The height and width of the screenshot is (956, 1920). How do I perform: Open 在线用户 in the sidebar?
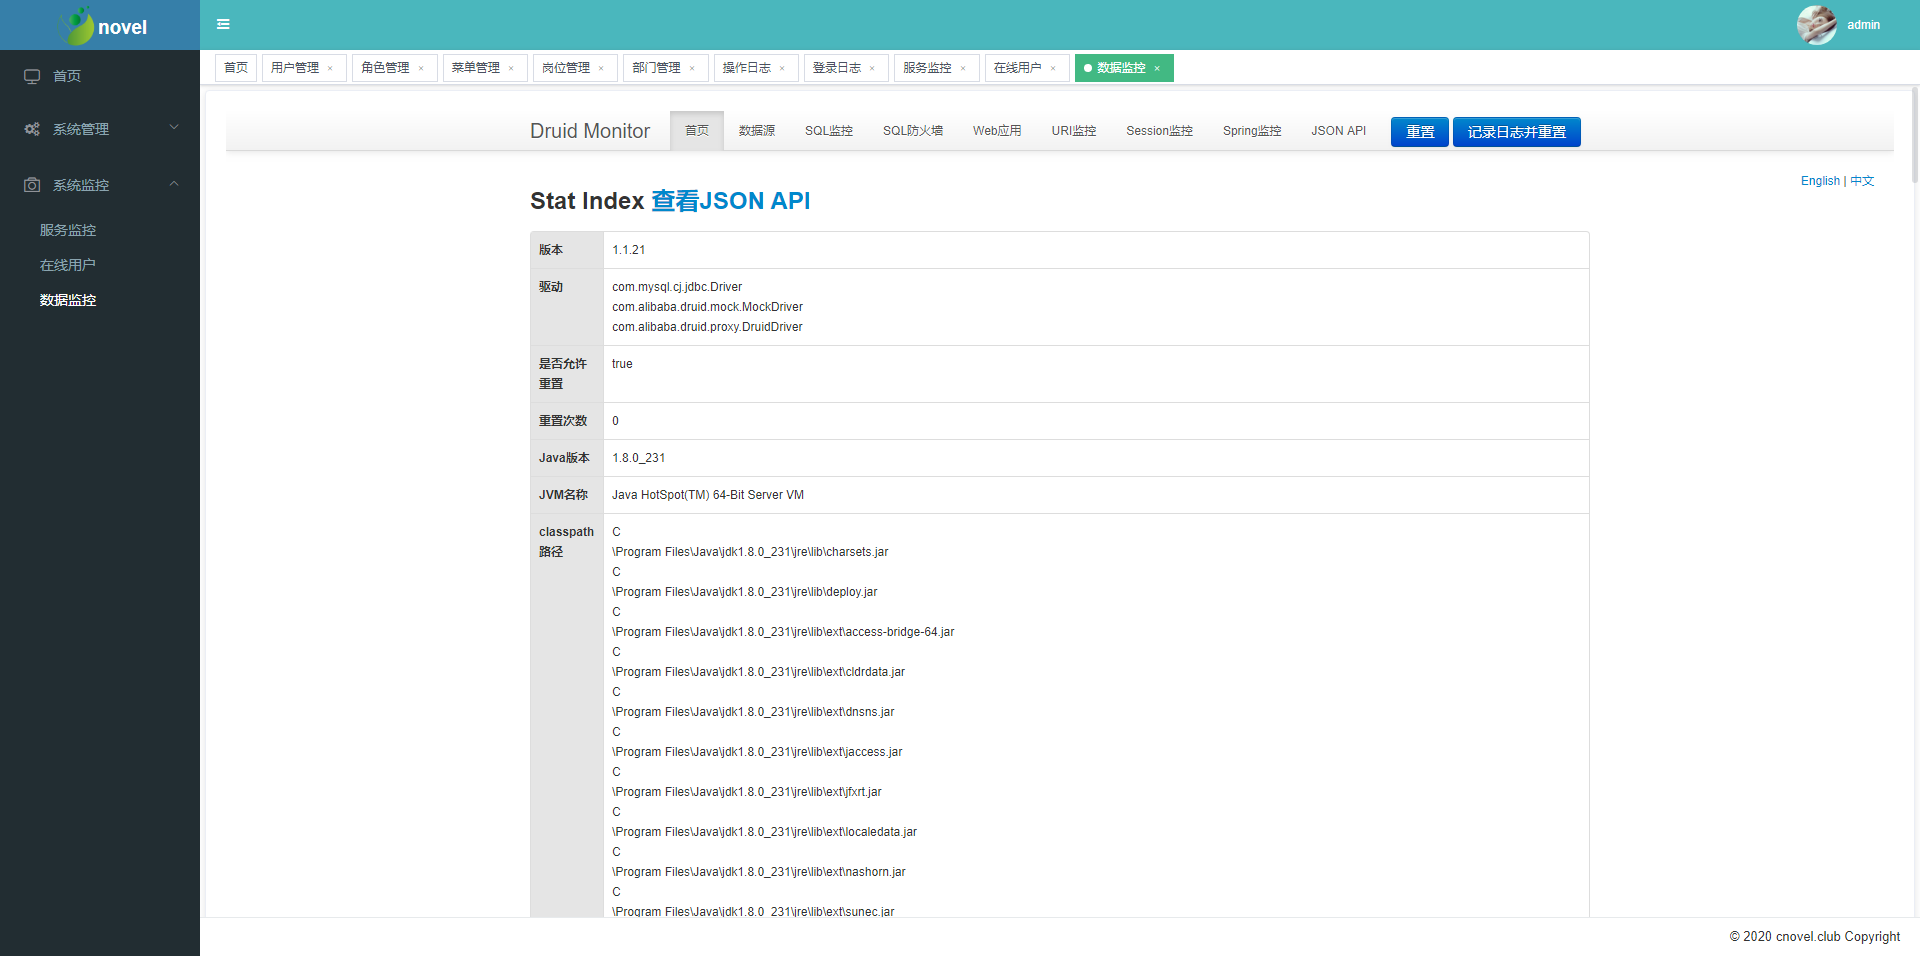click(x=68, y=265)
